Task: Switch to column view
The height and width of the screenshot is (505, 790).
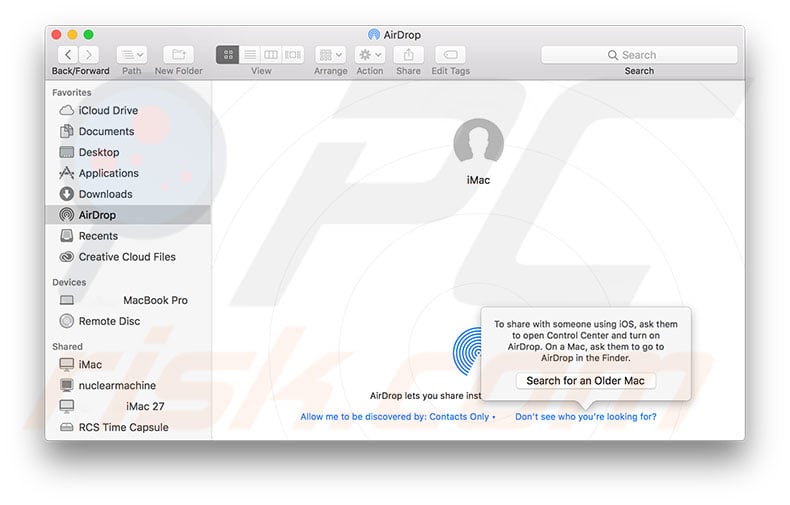Action: click(x=271, y=54)
